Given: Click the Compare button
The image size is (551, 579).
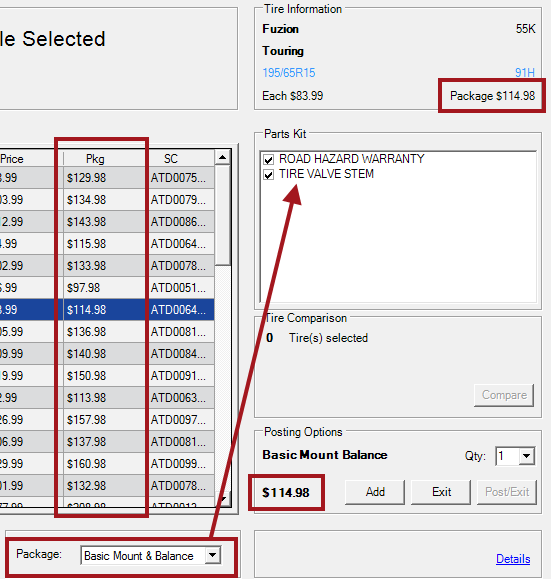Looking at the screenshot, I should pos(504,395).
